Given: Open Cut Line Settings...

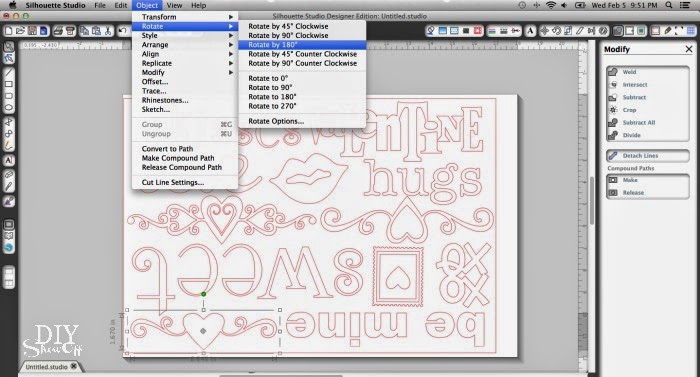Looking at the screenshot, I should 185,183.
